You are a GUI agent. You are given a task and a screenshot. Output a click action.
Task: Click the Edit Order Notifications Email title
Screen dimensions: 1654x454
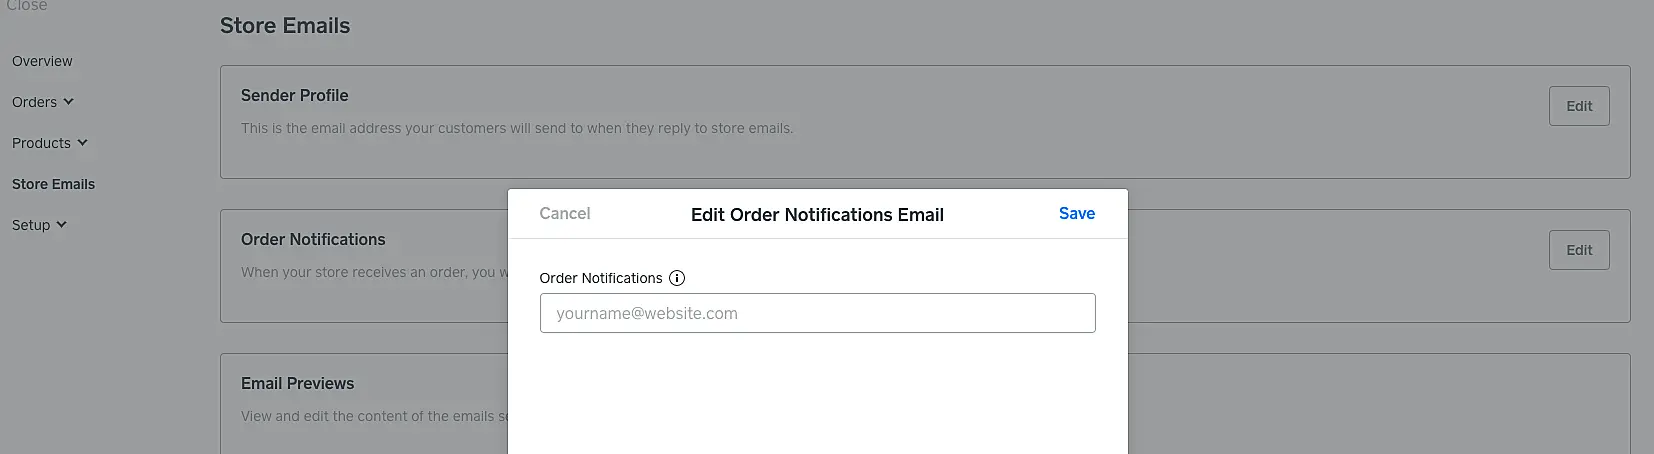[817, 214]
